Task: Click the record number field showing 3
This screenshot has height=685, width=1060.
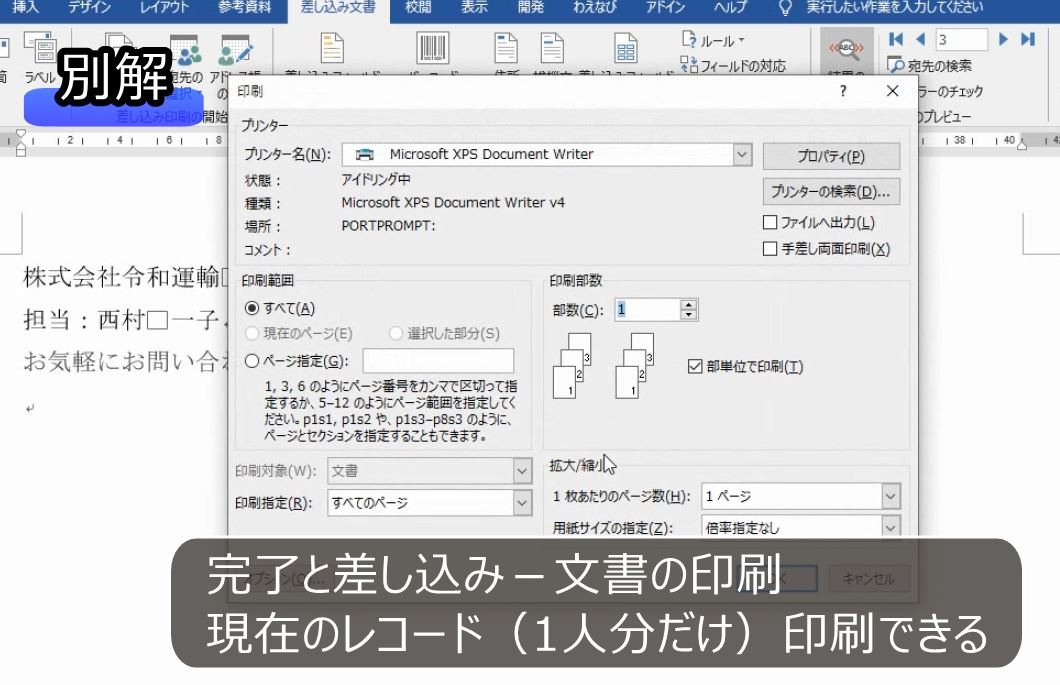Action: click(x=961, y=40)
